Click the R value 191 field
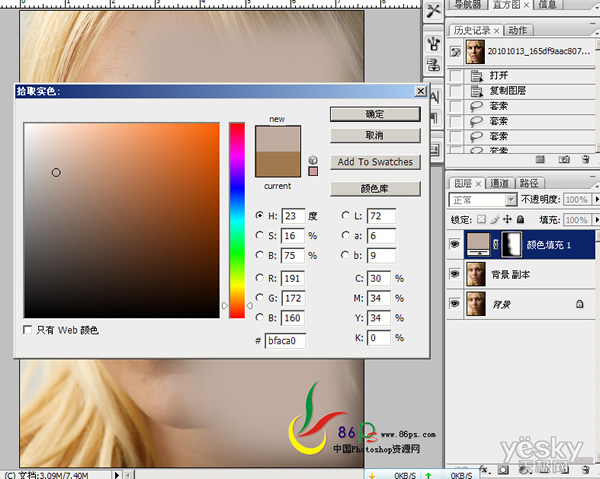 (x=293, y=278)
